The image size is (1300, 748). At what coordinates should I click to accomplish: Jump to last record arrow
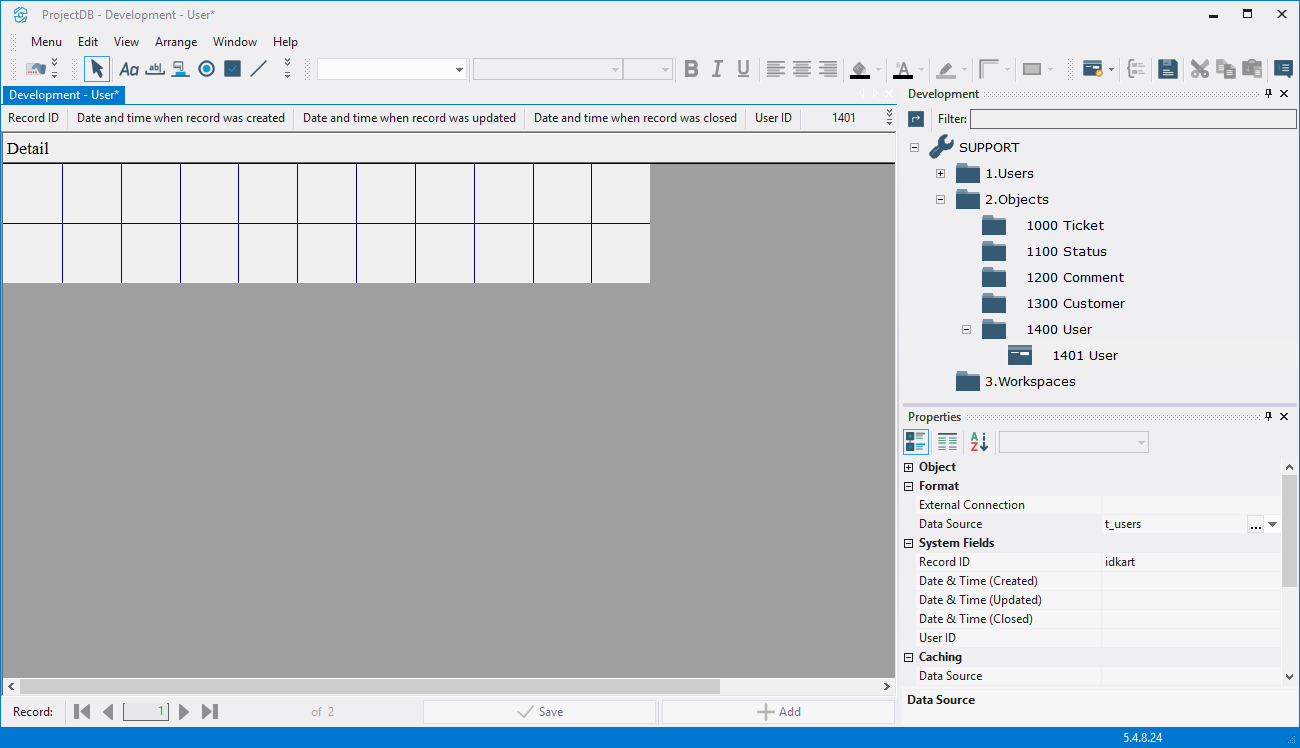(210, 712)
